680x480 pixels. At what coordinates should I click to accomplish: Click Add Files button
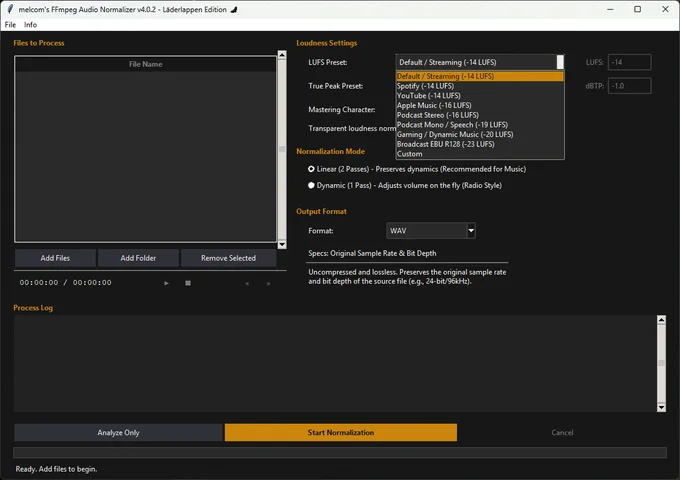point(55,258)
